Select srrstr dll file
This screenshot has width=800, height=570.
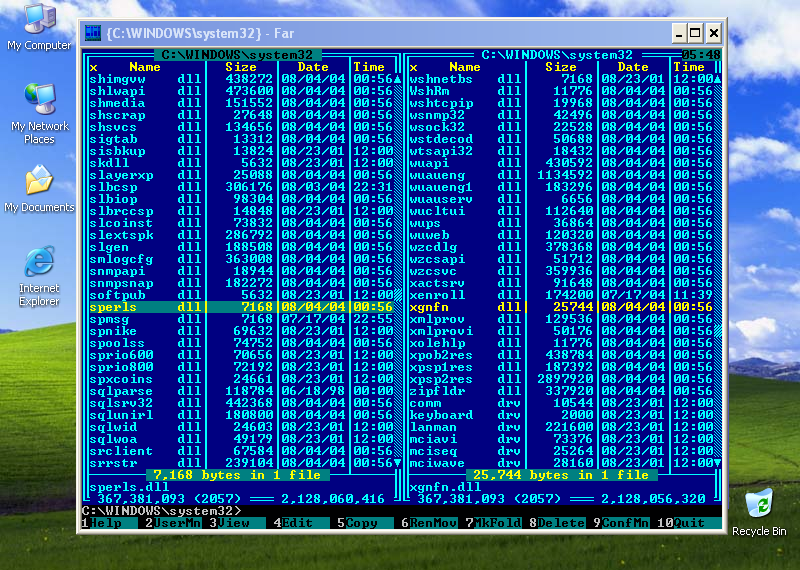point(241,463)
